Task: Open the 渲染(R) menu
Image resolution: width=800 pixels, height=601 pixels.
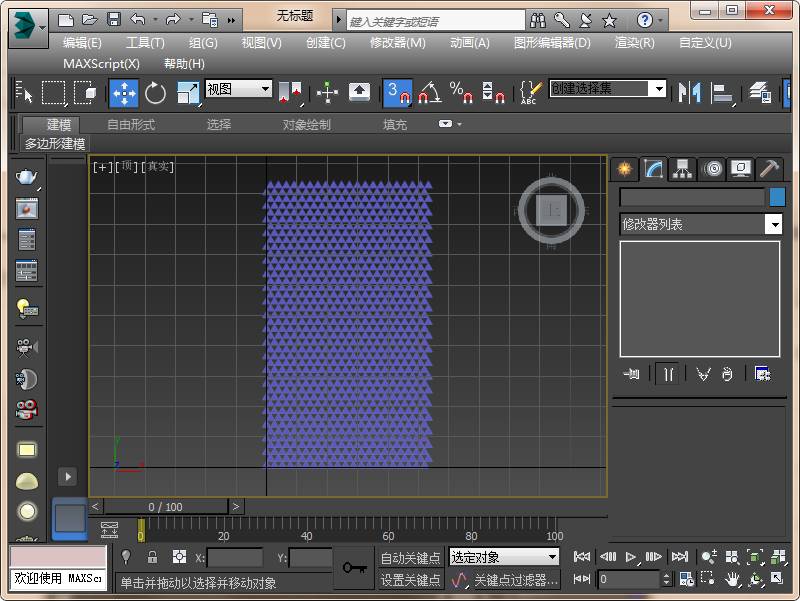Action: [x=634, y=43]
